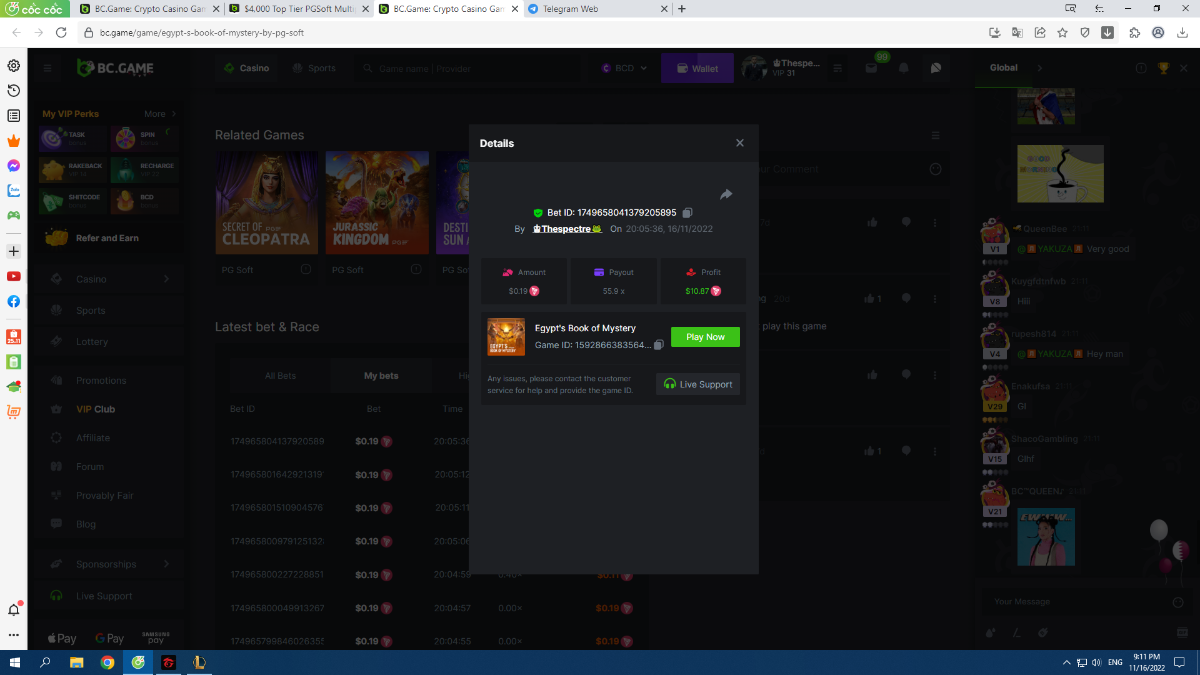Image resolution: width=1200 pixels, height=675 pixels.
Task: Open Messenger in the browser sidebar
Action: (x=14, y=166)
